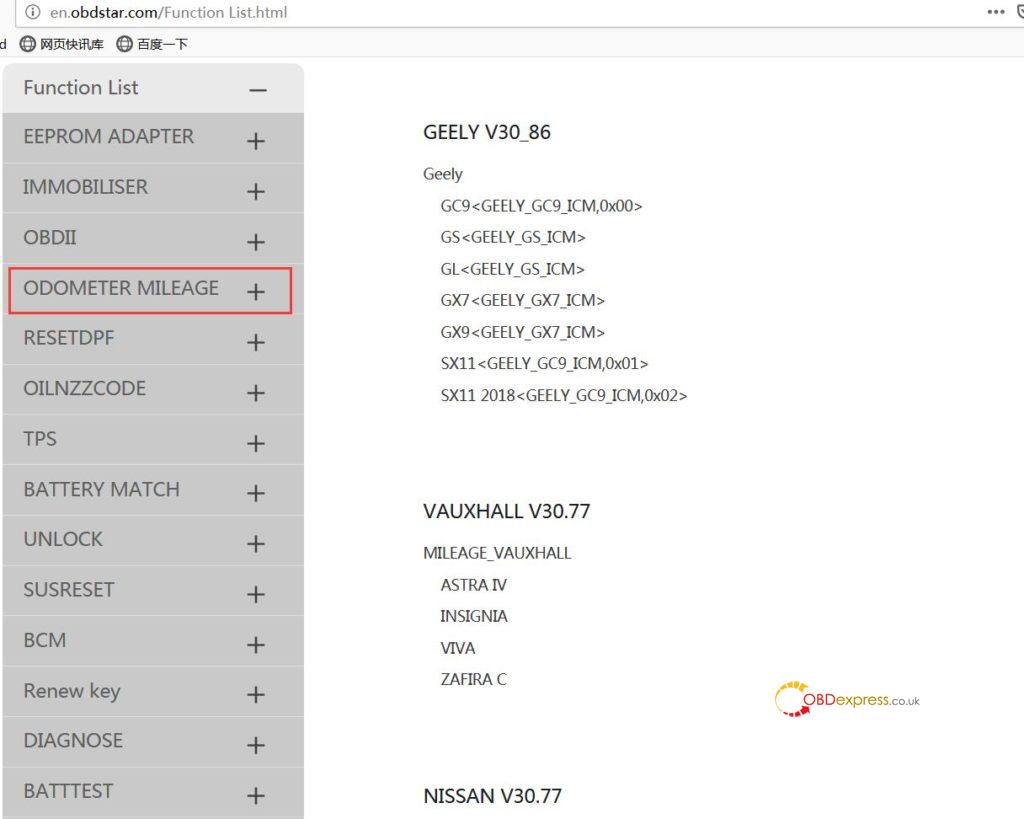
Task: Collapse the Function List panel with minus
Action: [258, 90]
